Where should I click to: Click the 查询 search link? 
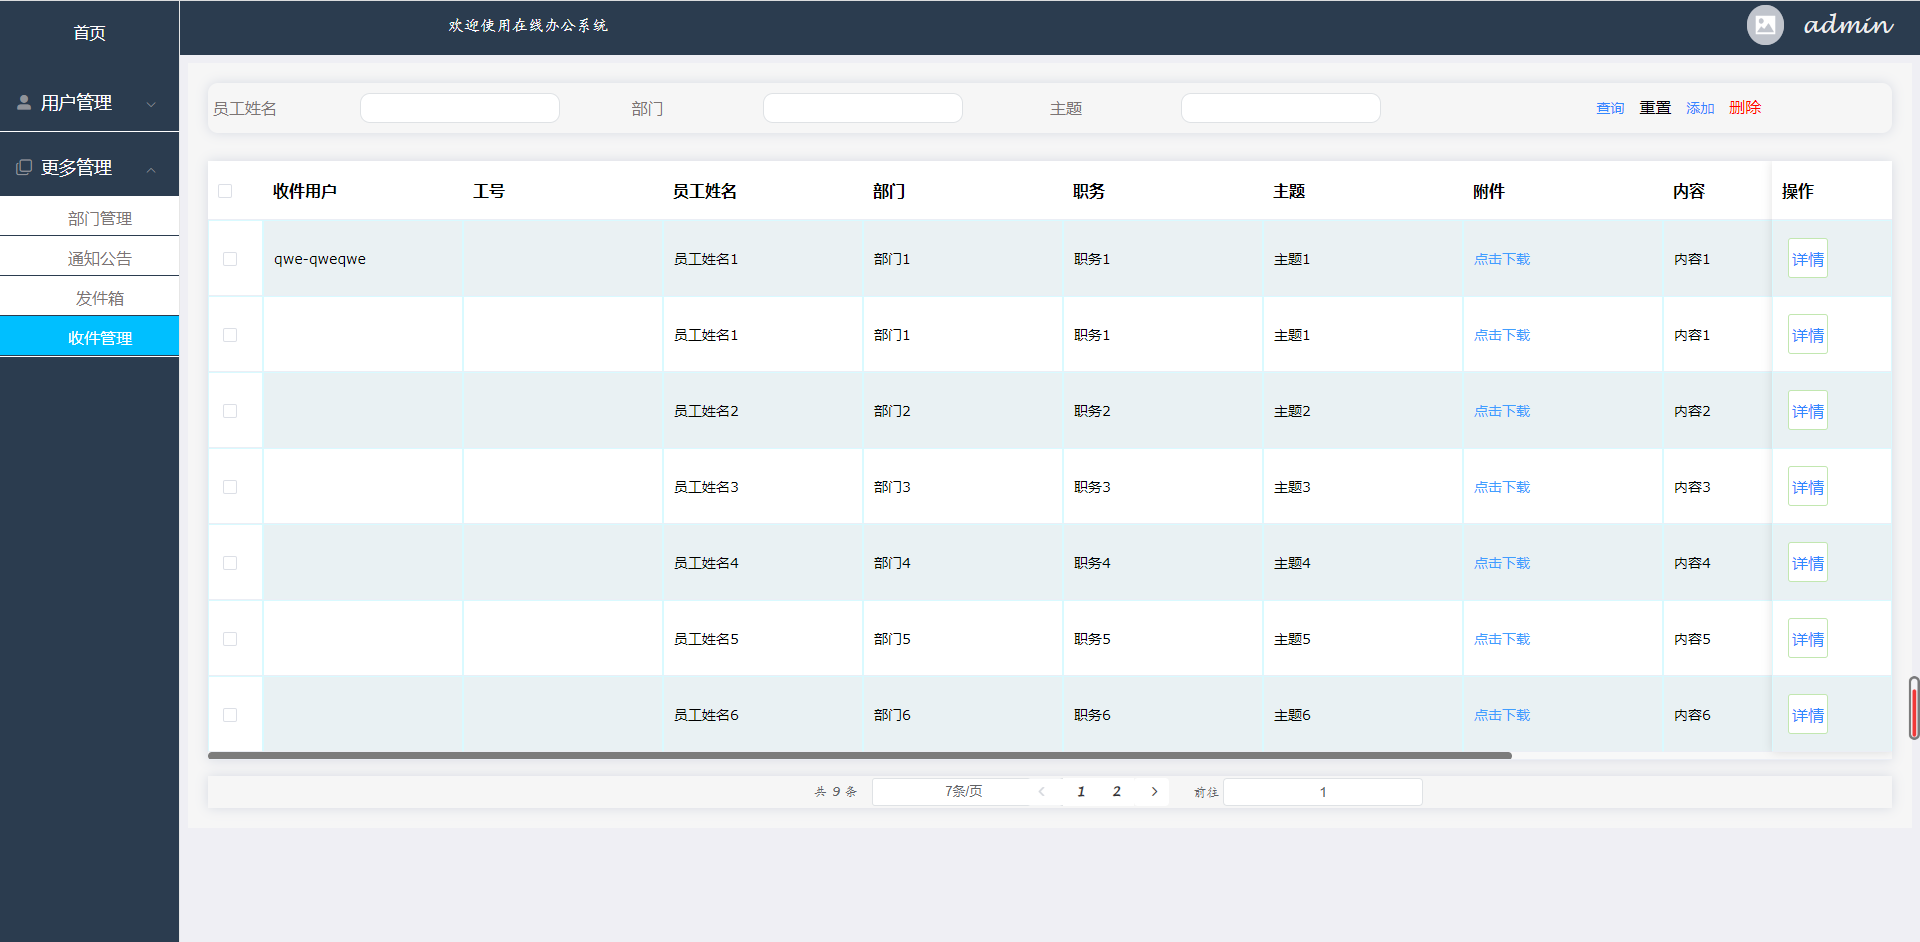[1610, 107]
